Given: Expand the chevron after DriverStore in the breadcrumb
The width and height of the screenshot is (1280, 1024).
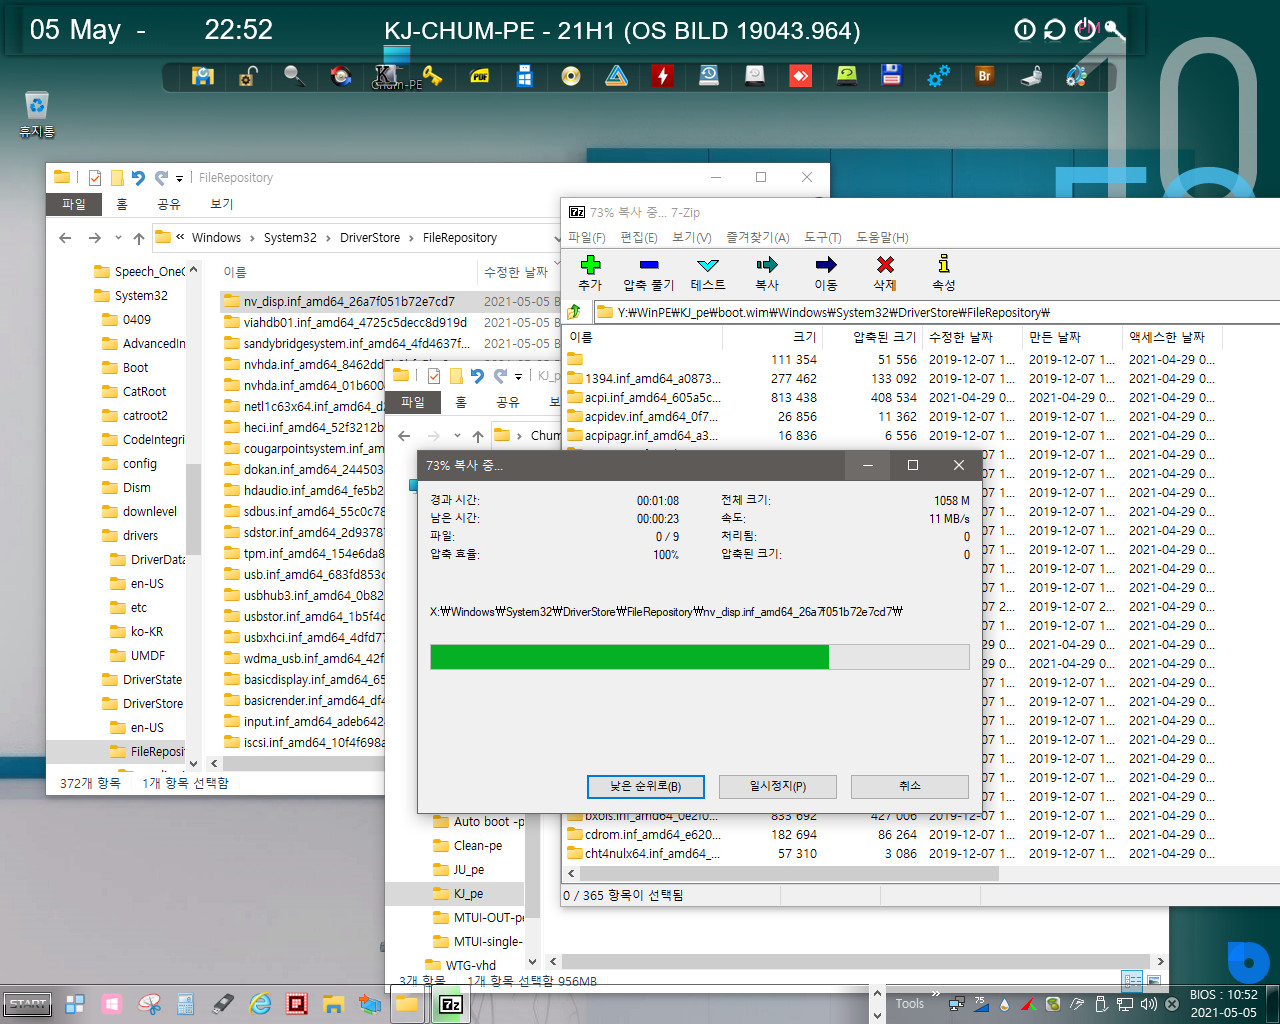Looking at the screenshot, I should click(x=411, y=238).
